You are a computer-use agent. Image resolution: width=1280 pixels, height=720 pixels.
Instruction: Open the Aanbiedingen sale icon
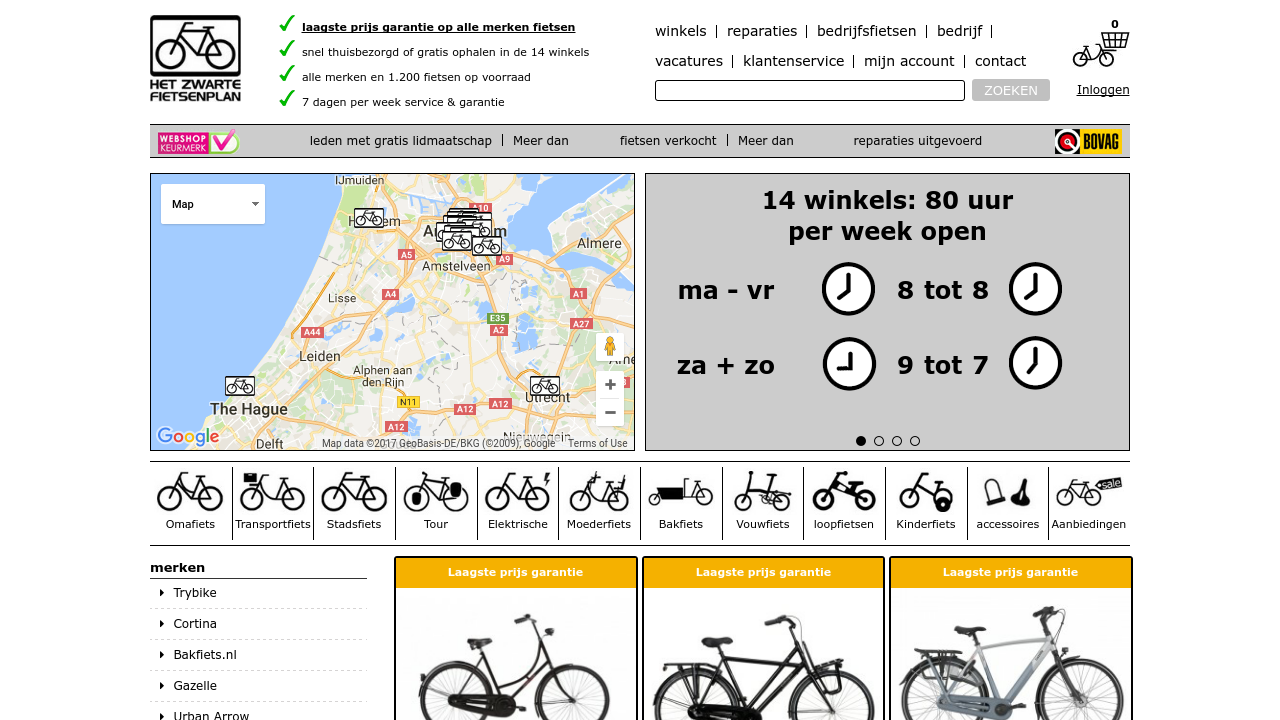tap(1088, 492)
